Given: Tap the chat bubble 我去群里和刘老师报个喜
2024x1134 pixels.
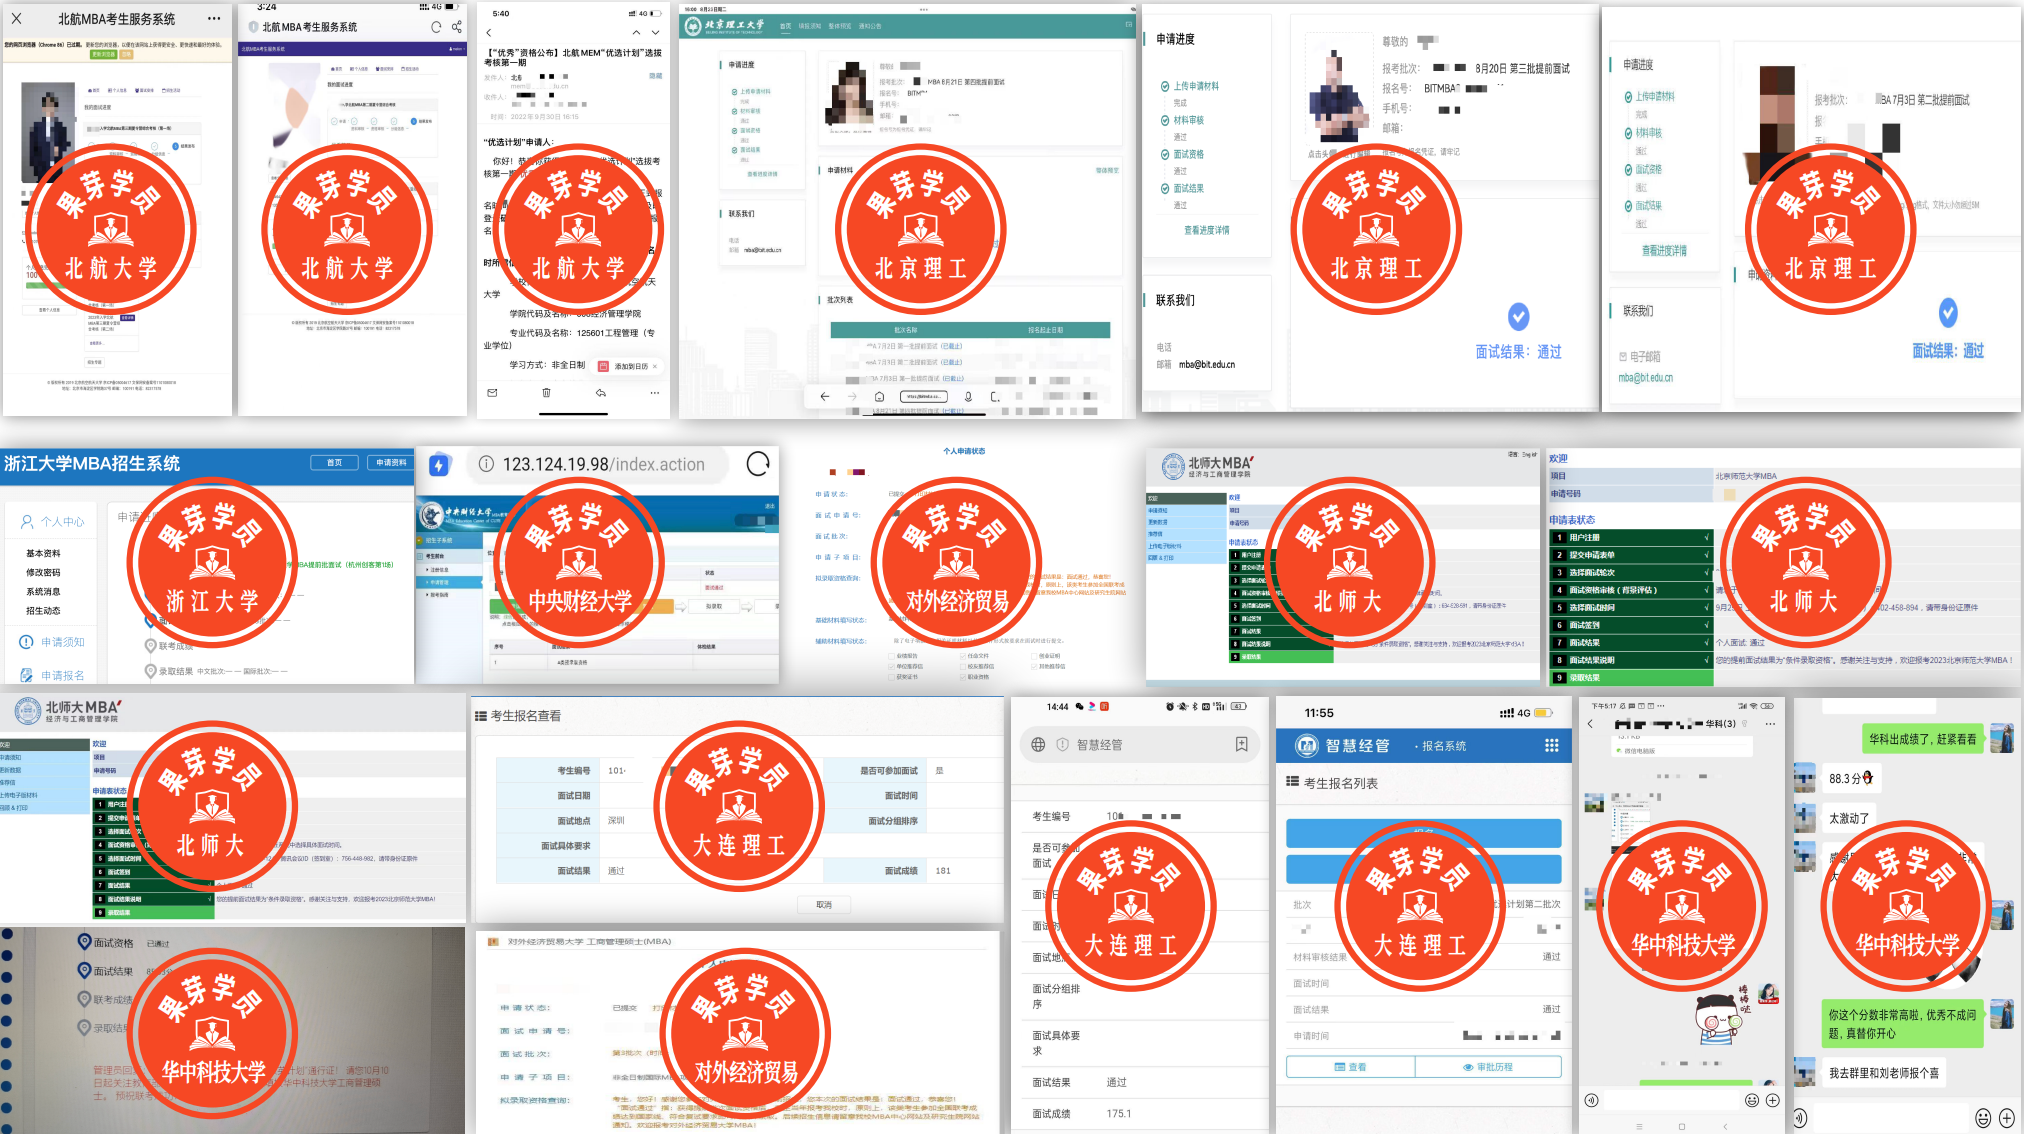Looking at the screenshot, I should pos(1884,1073).
